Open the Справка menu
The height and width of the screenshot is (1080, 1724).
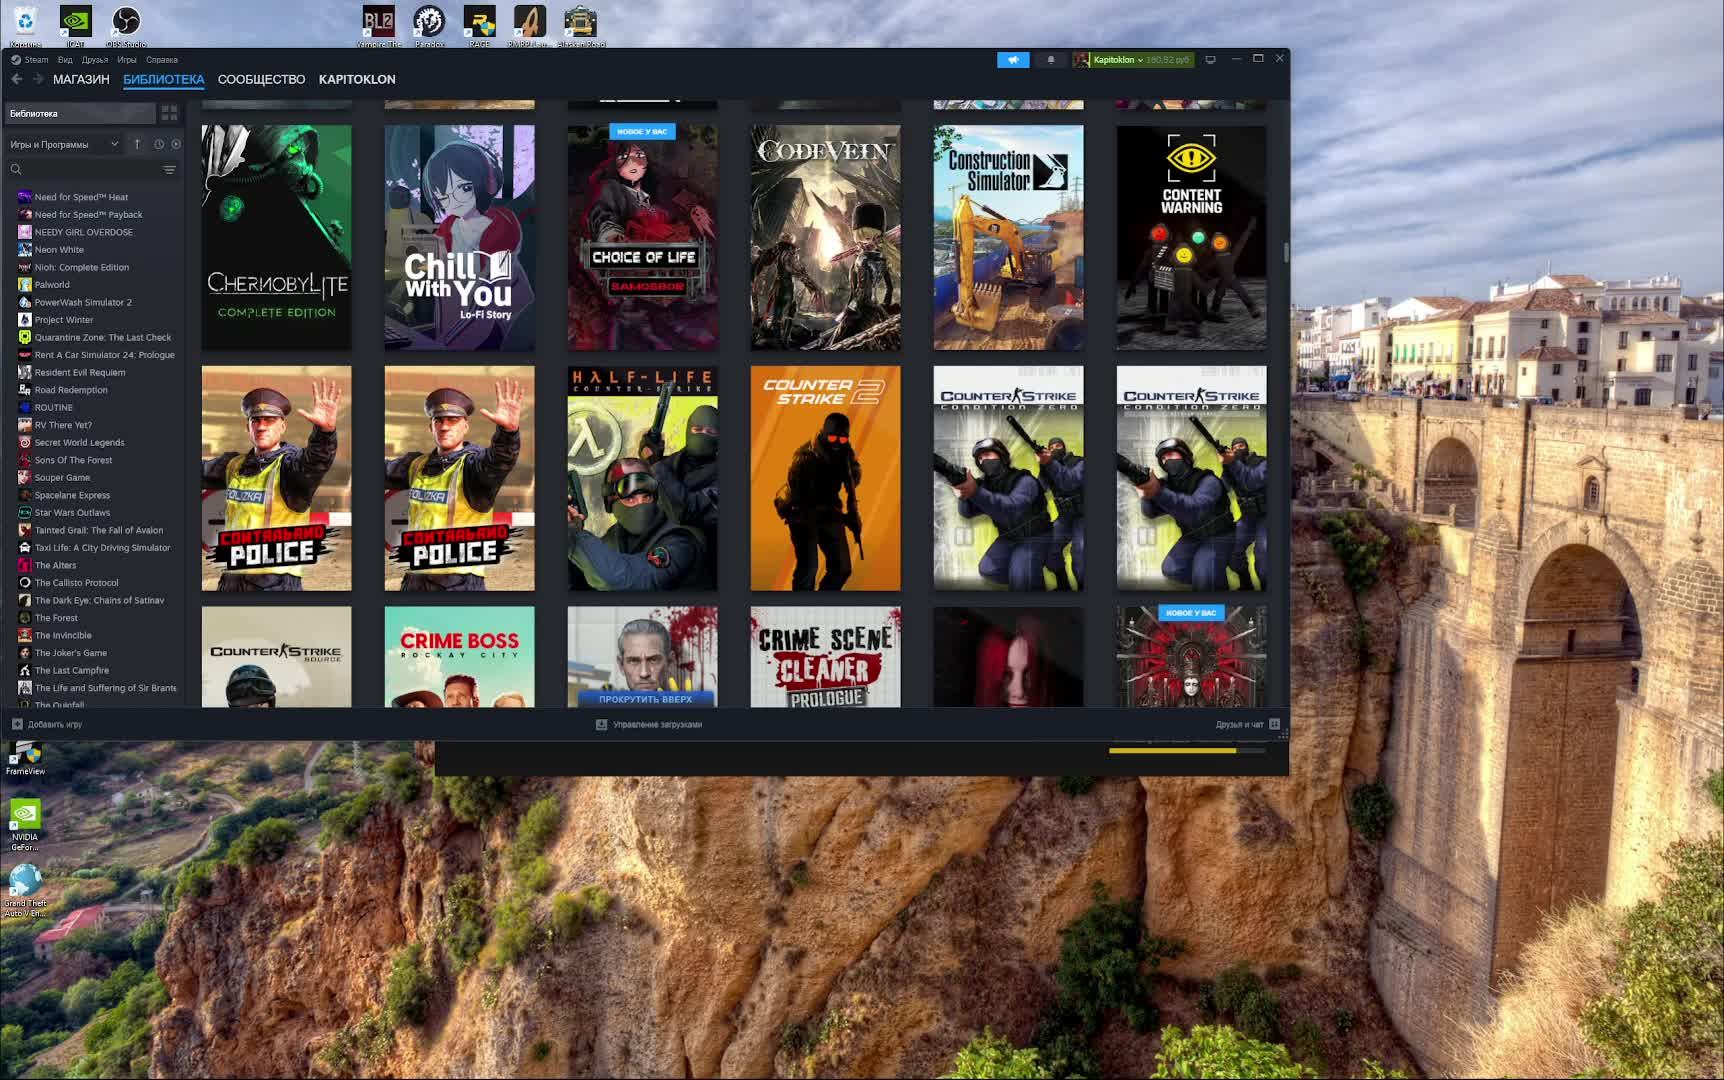(x=162, y=60)
